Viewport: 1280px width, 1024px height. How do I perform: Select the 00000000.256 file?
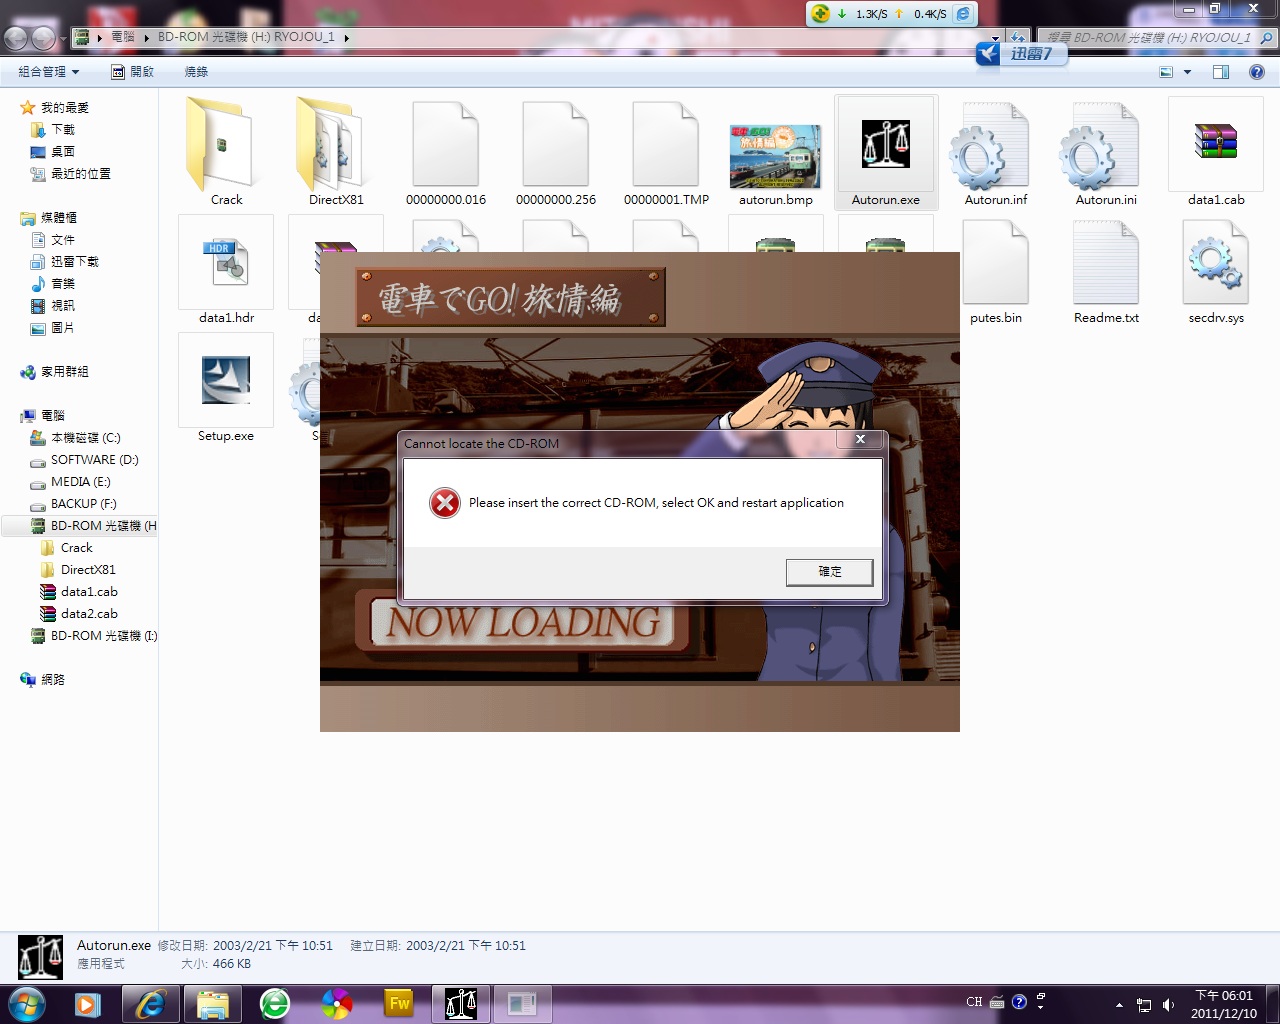tap(556, 152)
